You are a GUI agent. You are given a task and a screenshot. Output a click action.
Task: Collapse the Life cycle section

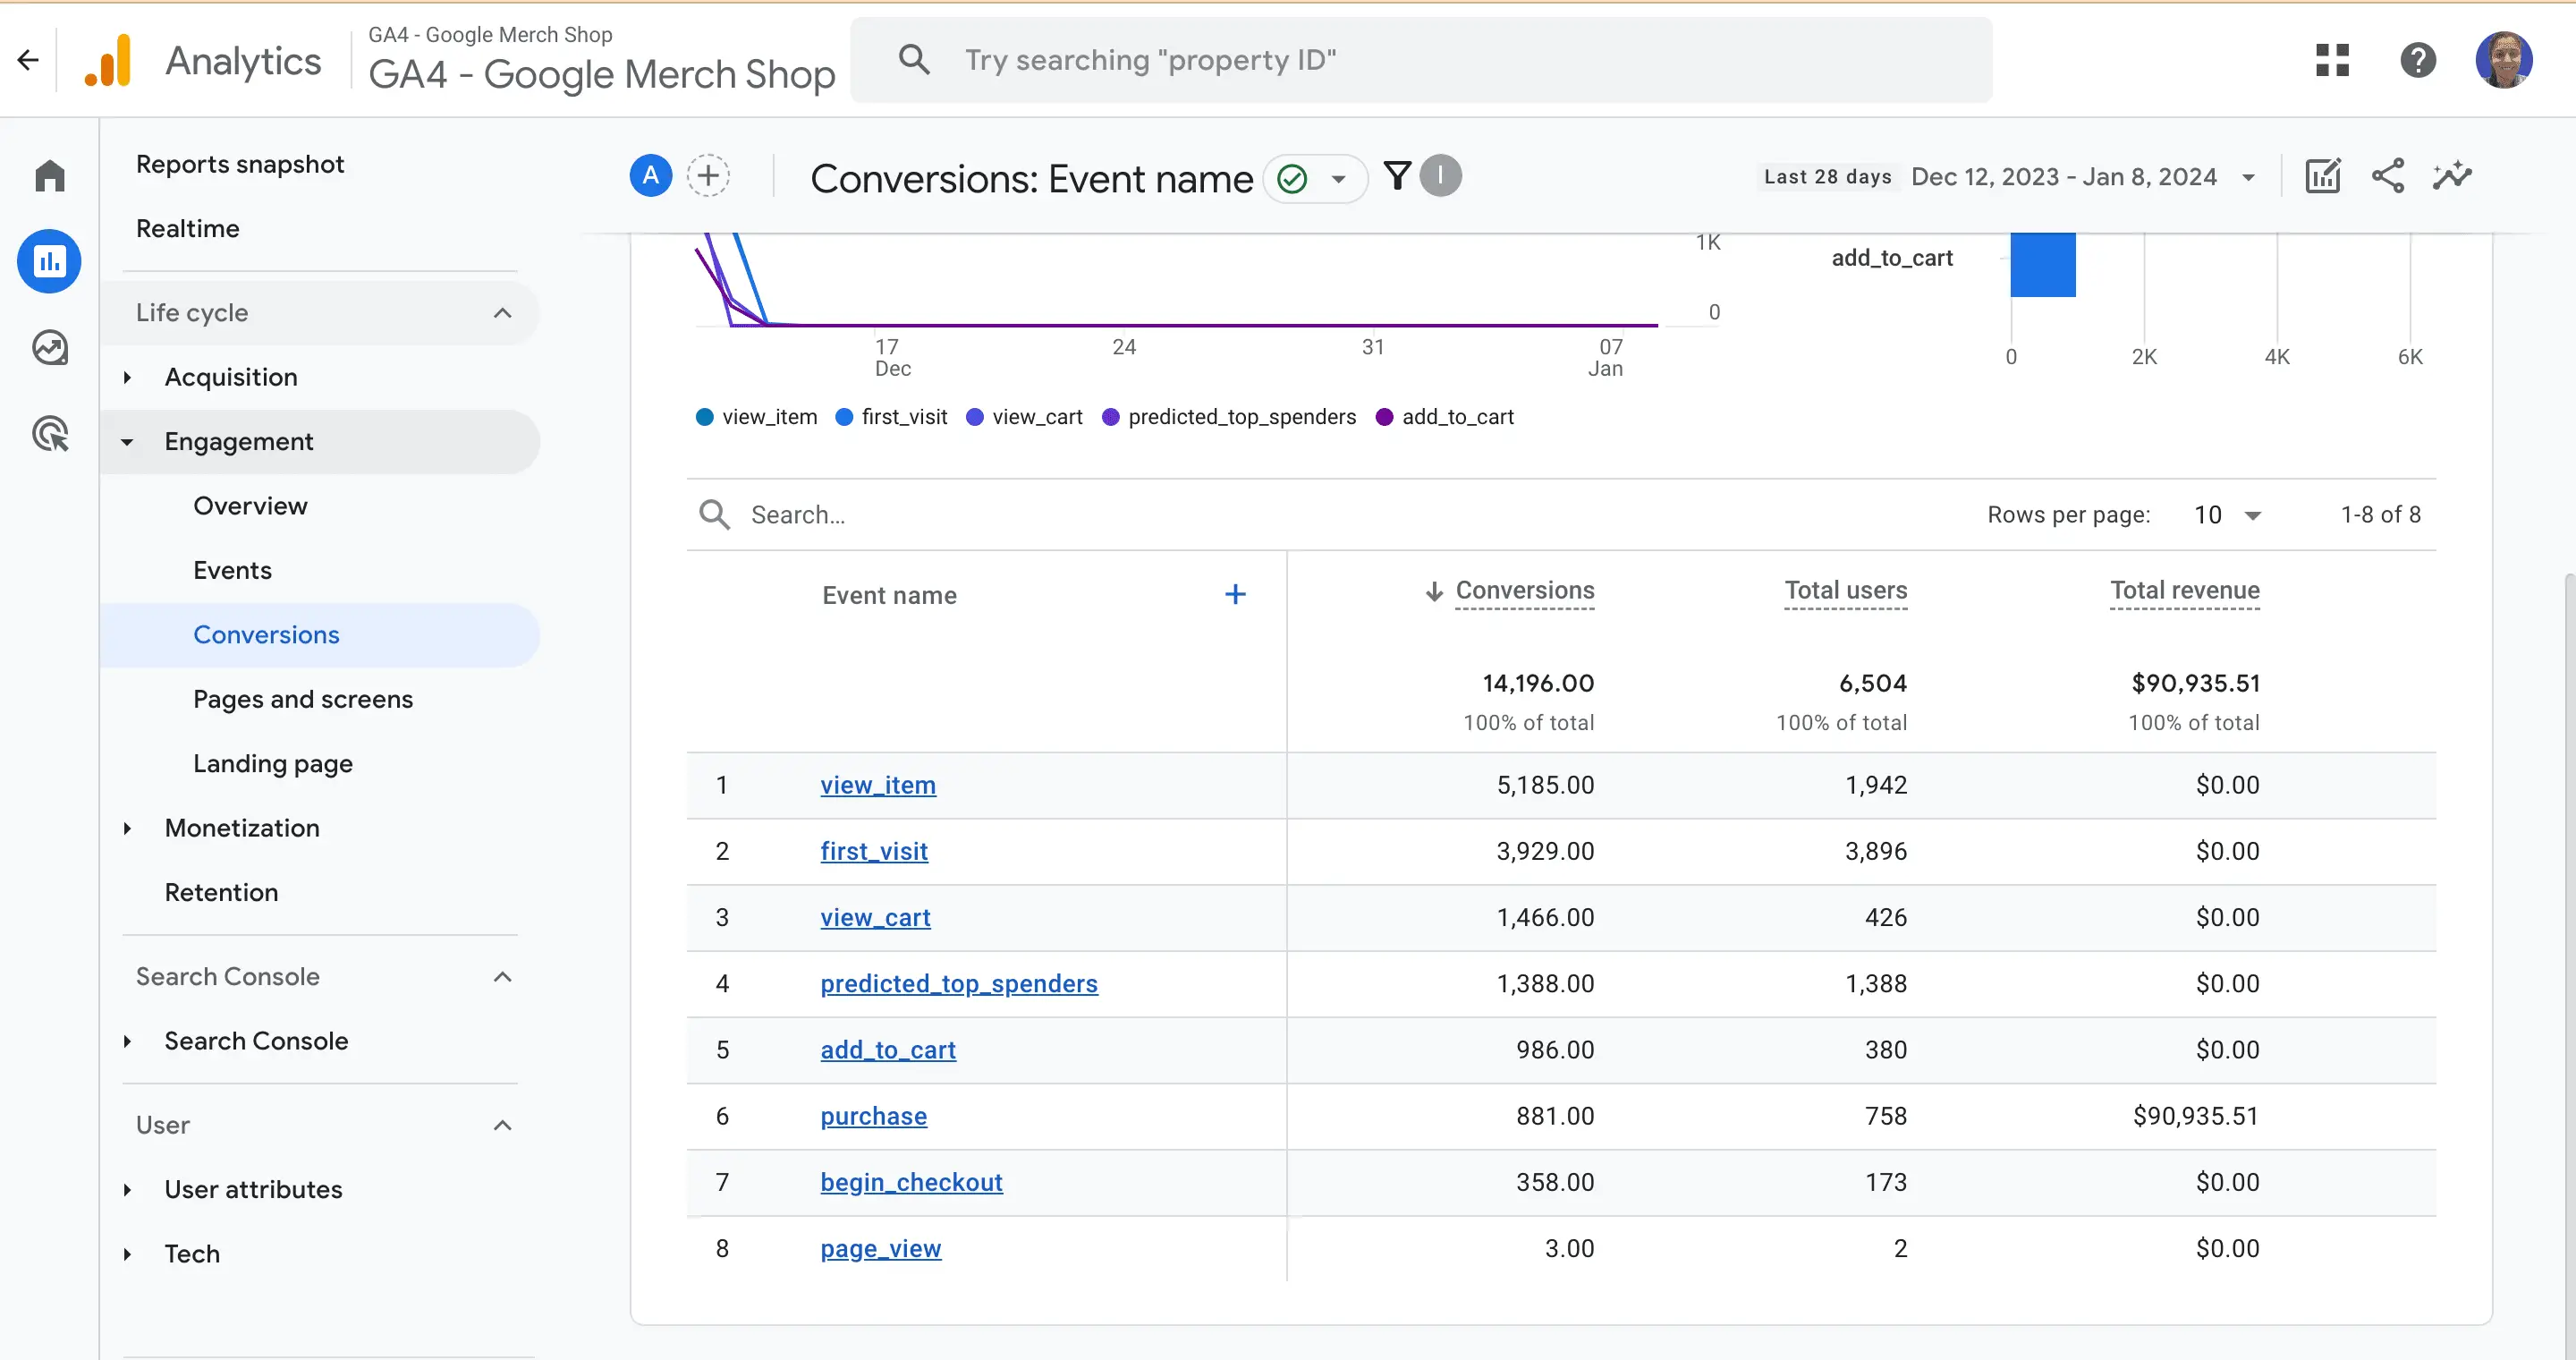pos(502,313)
